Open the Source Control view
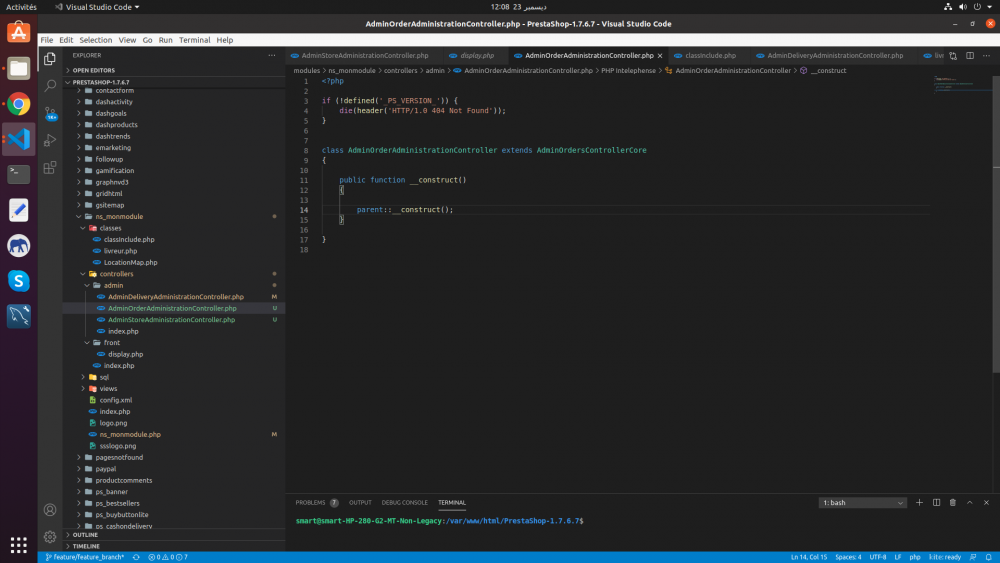Image resolution: width=1000 pixels, height=563 pixels. point(50,113)
